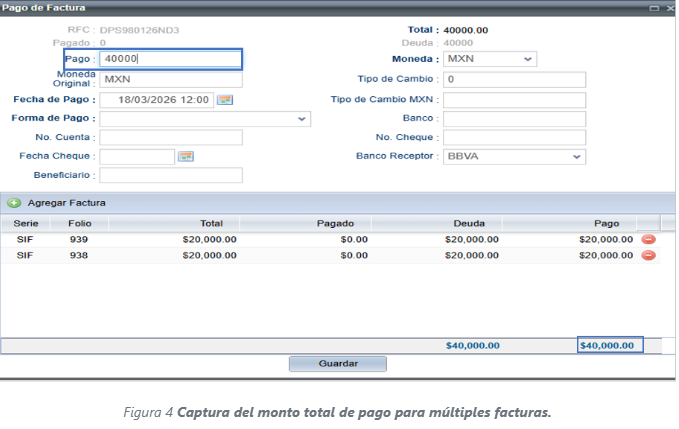Viewport: 679px width, 429px height.
Task: Click the No. Cuenta text box
Action: [x=170, y=138]
